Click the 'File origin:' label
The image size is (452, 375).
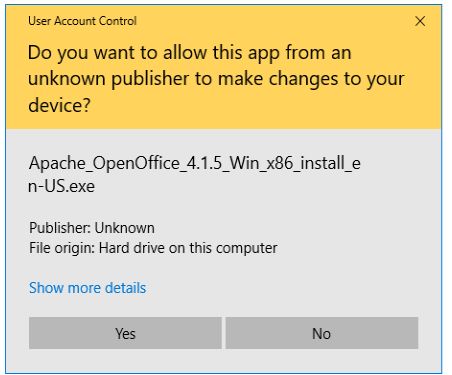pyautogui.click(x=62, y=248)
